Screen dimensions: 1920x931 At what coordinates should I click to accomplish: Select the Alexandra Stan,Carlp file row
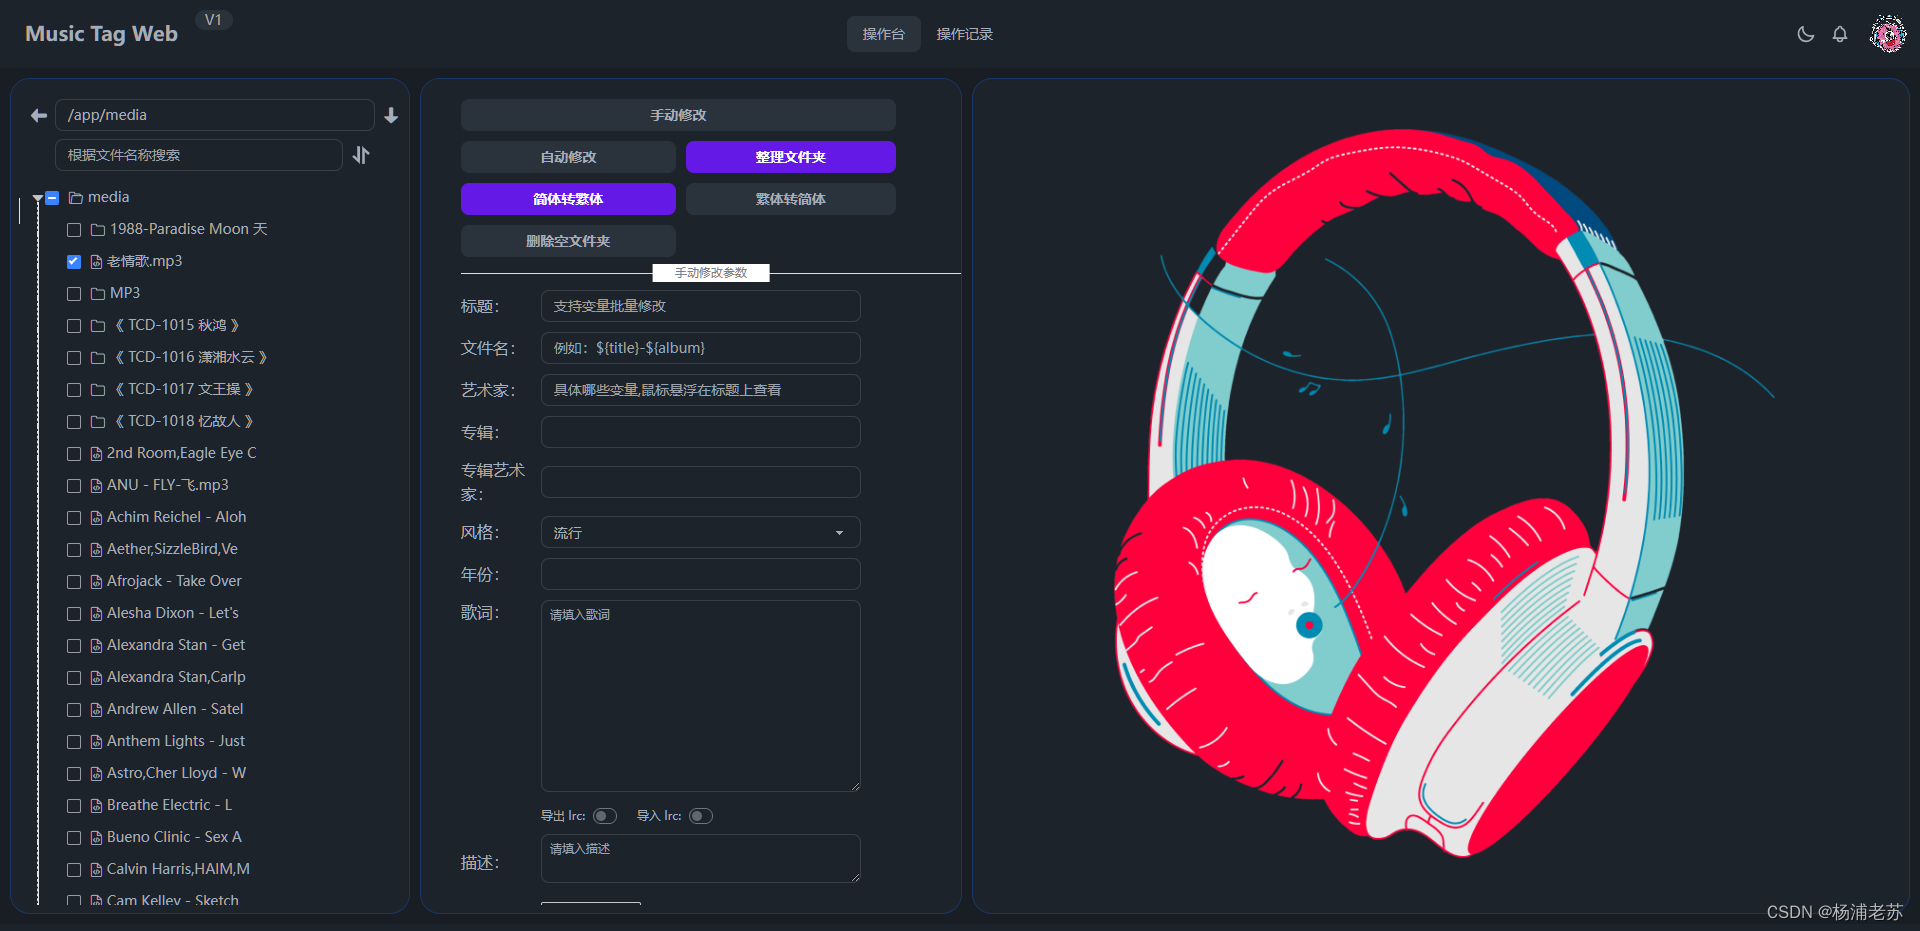(x=176, y=678)
